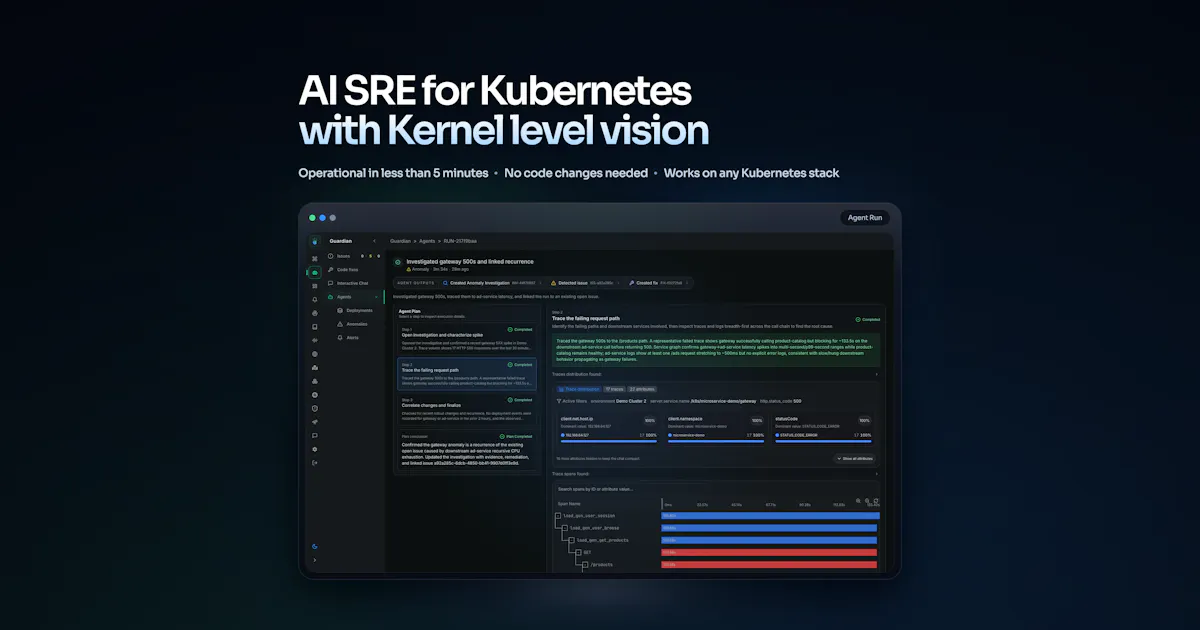This screenshot has width=1200, height=630.
Task: Select Step 2 Trace the failing request path
Action: point(466,374)
